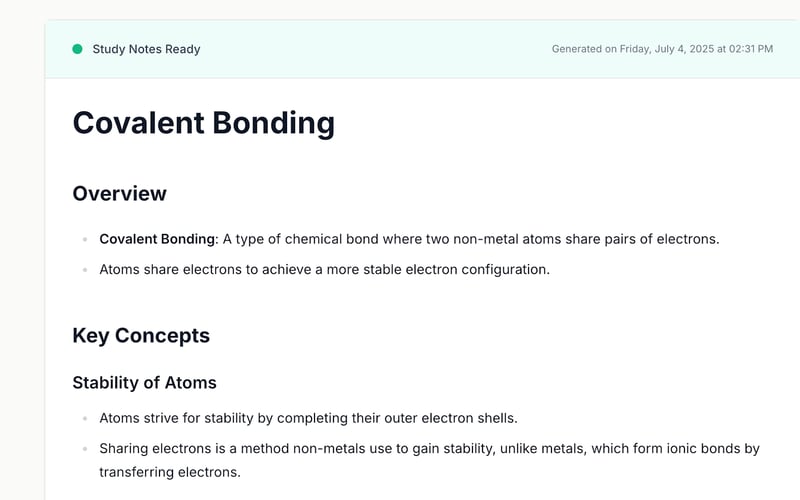The height and width of the screenshot is (500, 800).
Task: Click the bold Covalent Bonding term
Action: 157,239
